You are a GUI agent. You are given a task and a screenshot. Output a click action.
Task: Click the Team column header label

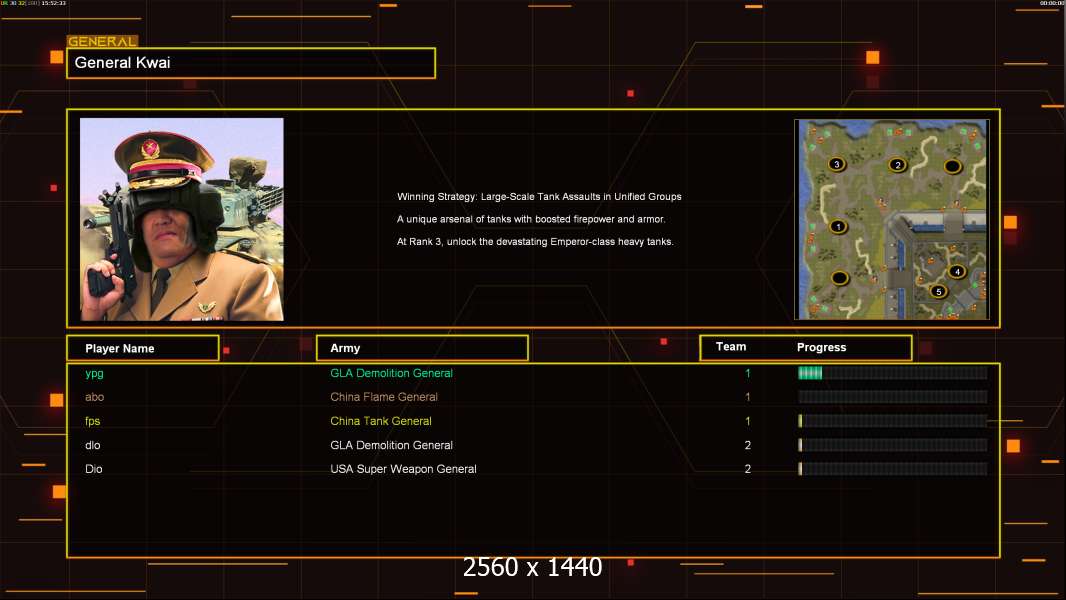pyautogui.click(x=731, y=347)
